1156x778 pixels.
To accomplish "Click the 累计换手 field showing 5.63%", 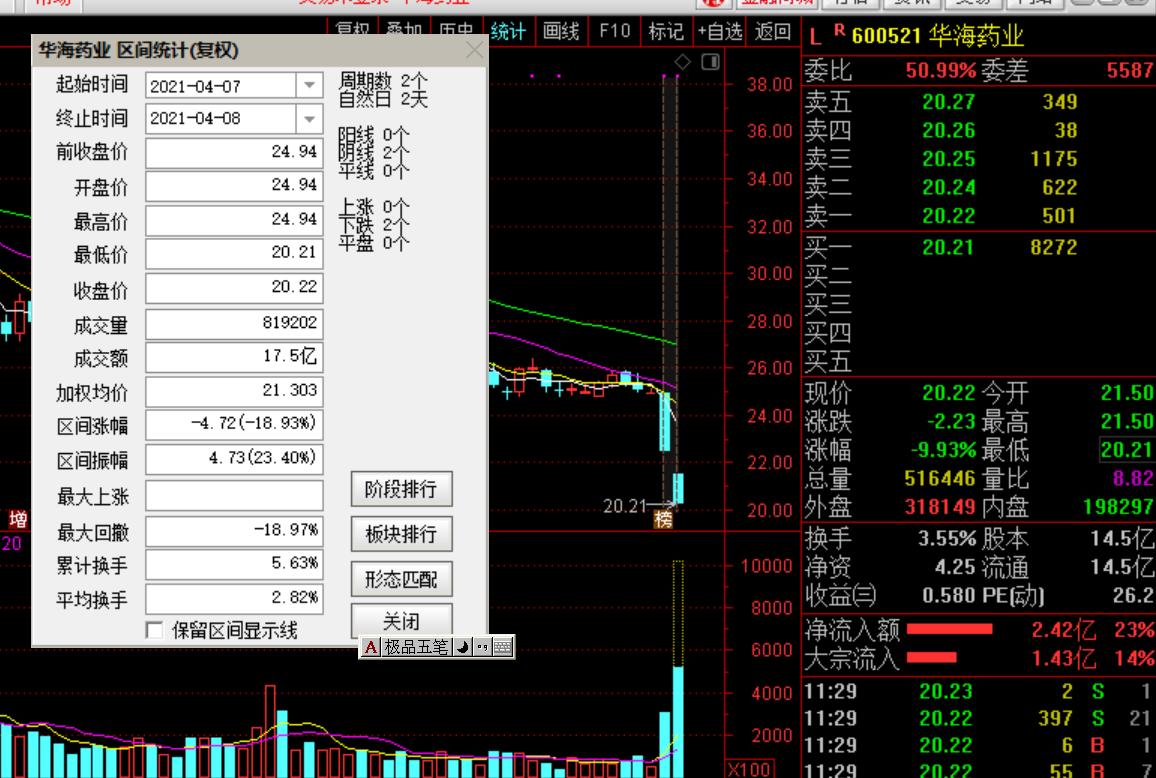I will coord(234,564).
